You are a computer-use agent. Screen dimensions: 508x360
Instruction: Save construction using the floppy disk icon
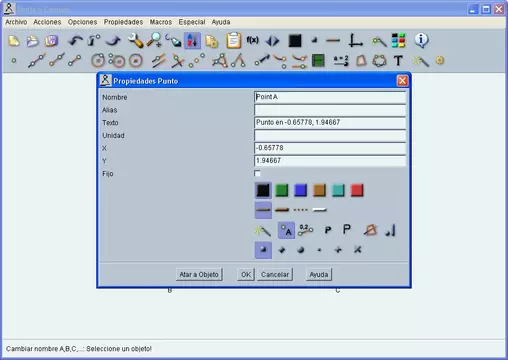pos(52,41)
